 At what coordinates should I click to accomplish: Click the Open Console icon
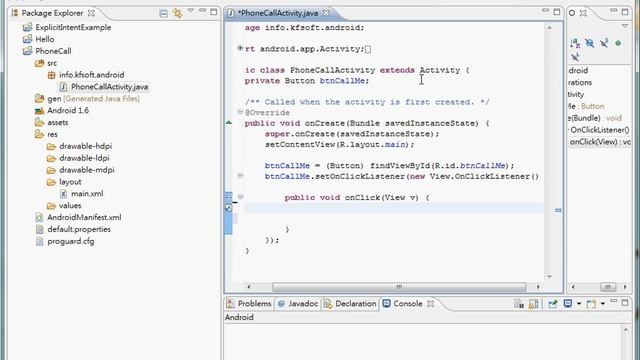tap(591, 304)
